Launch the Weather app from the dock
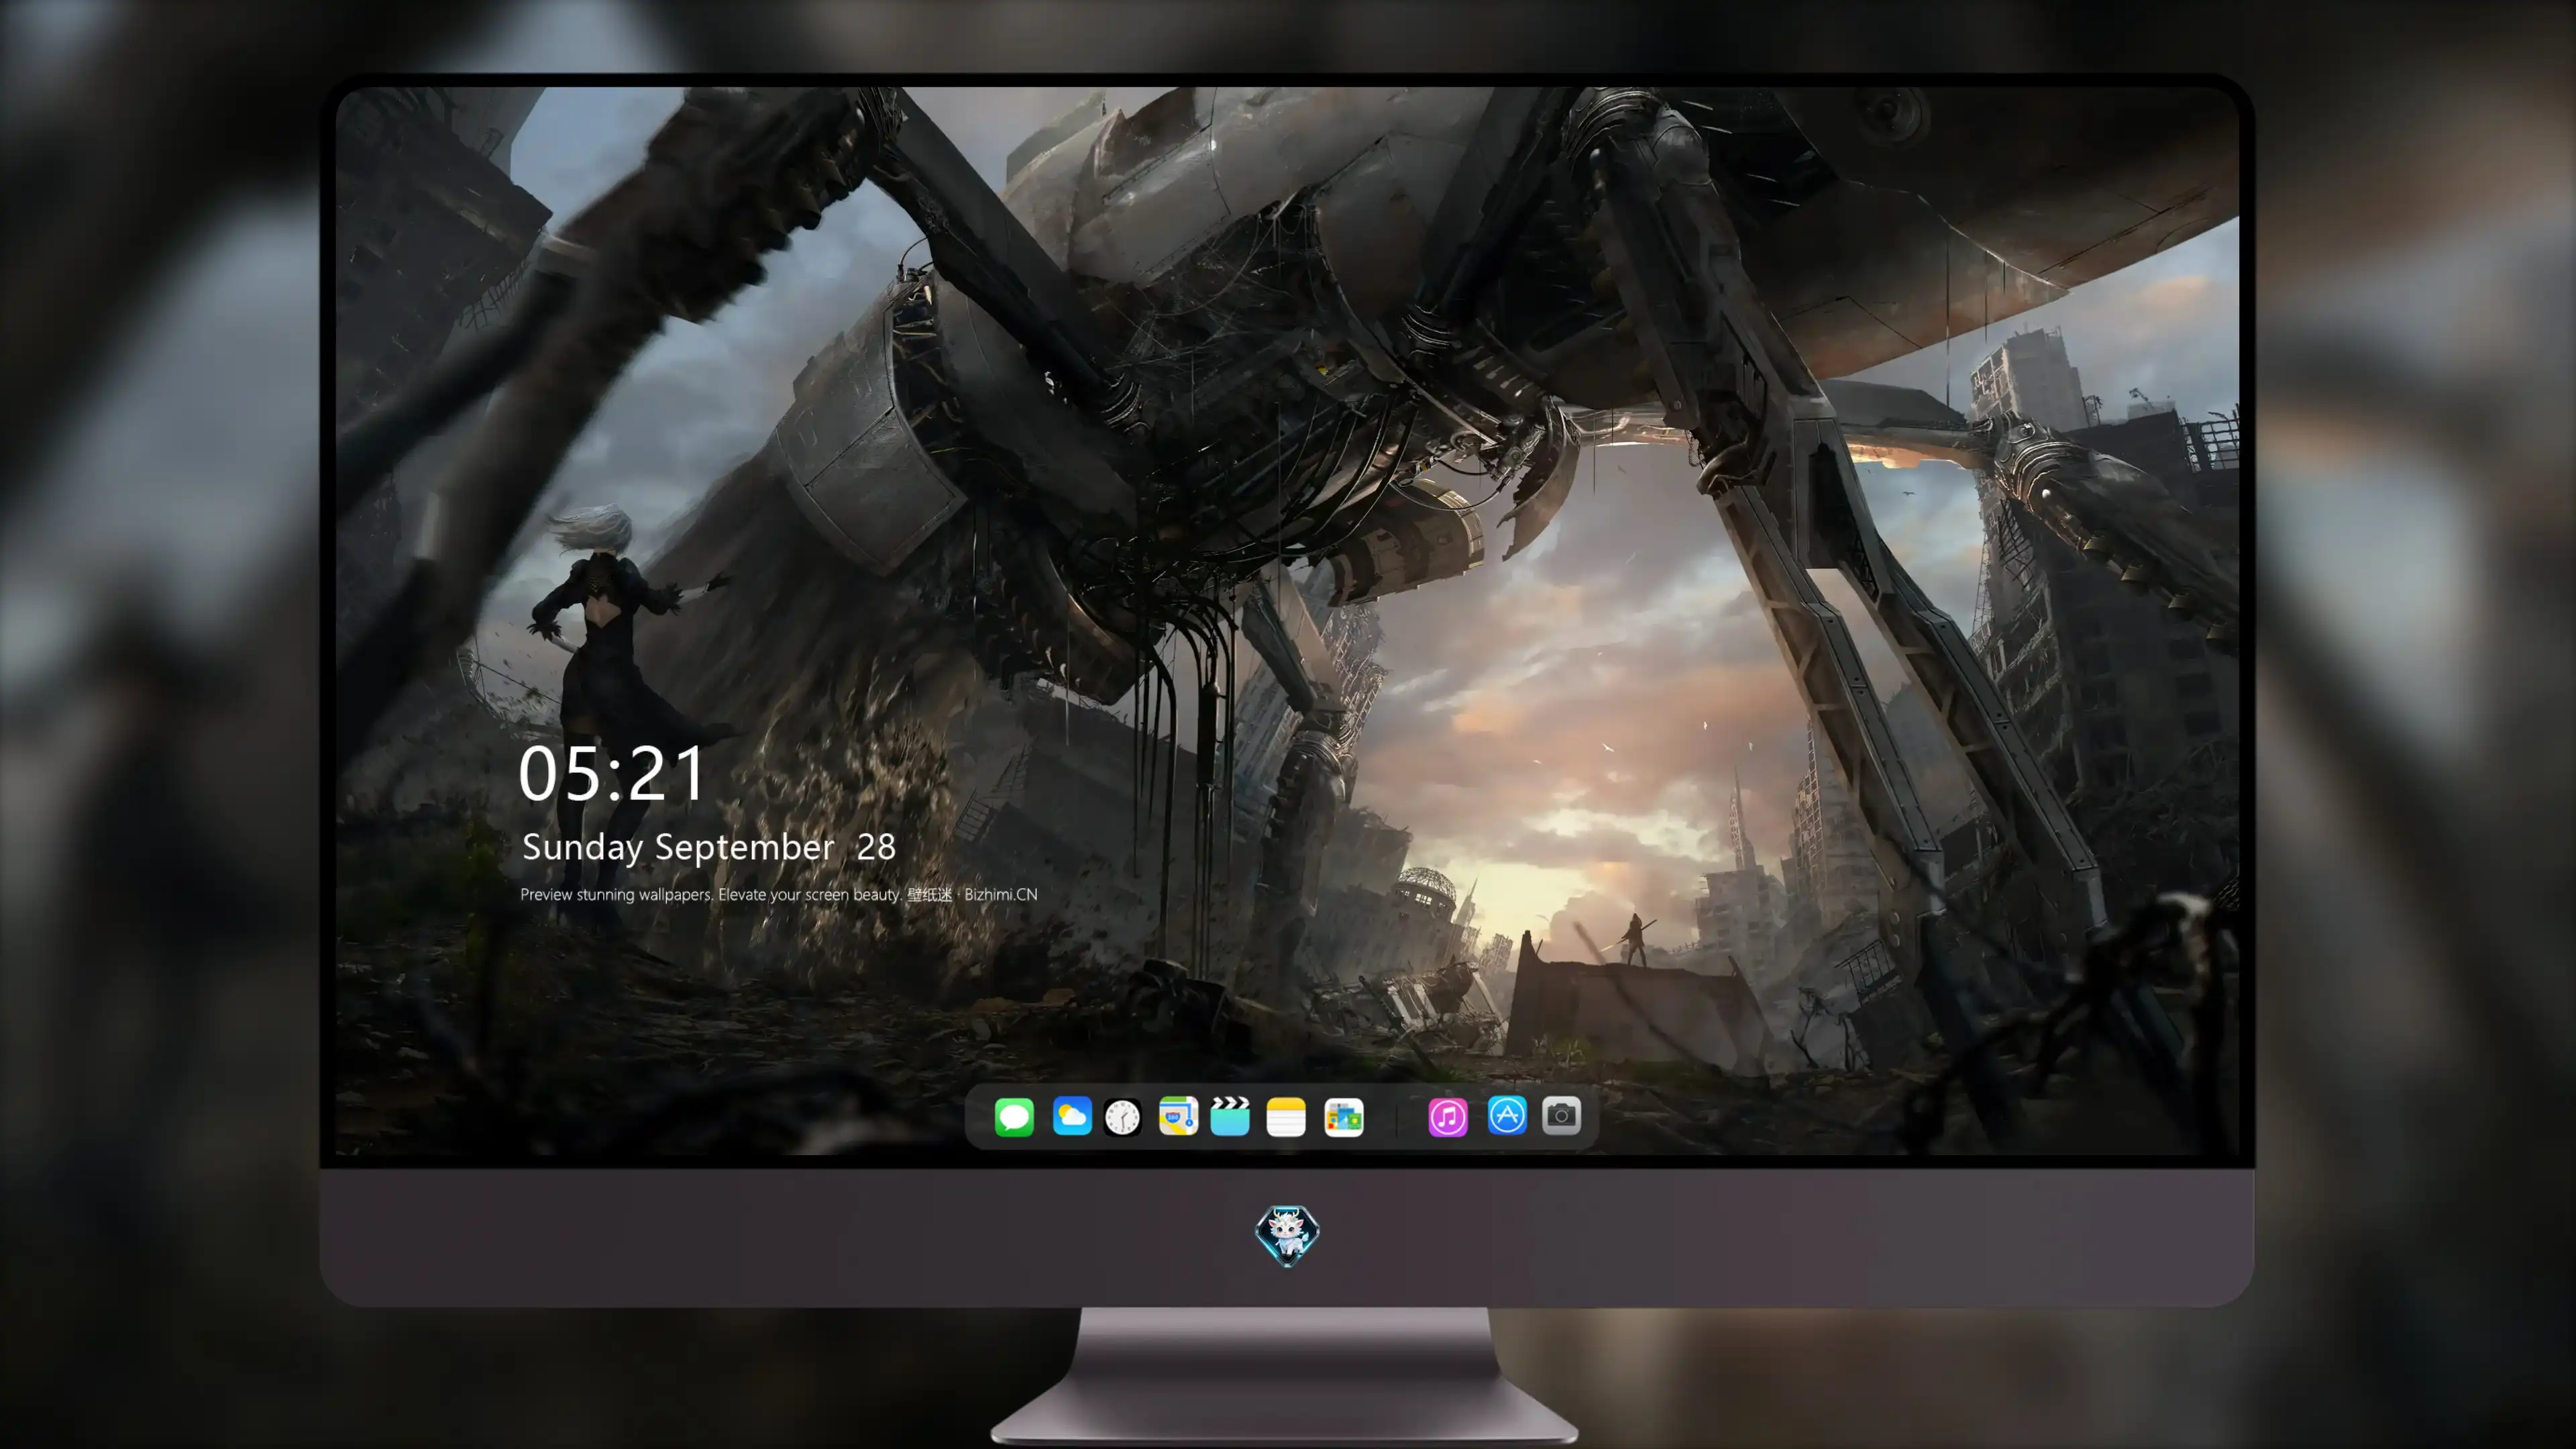 point(1072,1116)
